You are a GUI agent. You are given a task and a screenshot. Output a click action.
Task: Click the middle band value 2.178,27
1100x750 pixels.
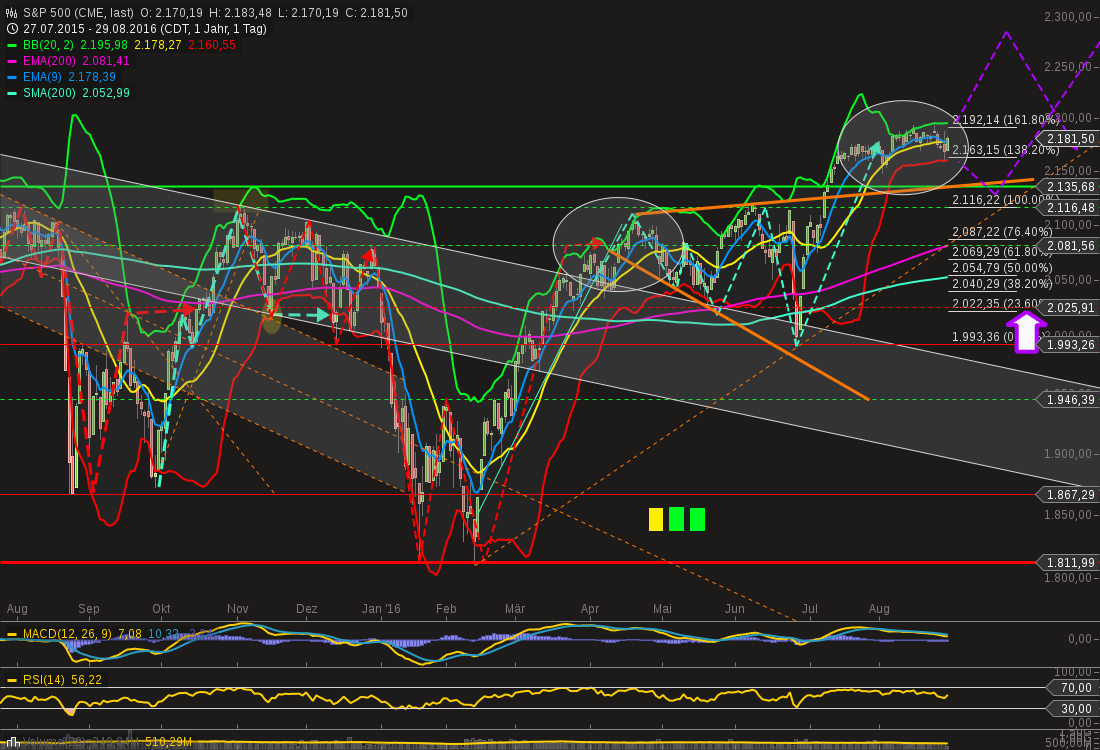pyautogui.click(x=158, y=45)
